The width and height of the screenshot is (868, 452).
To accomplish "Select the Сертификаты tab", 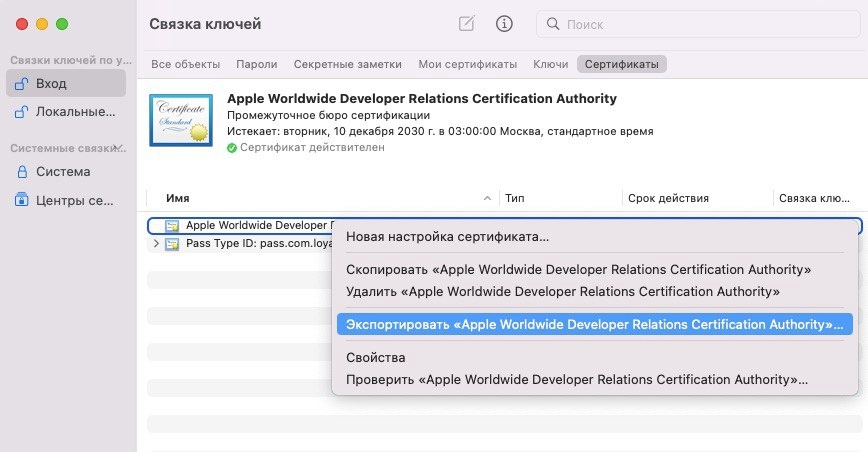I will [622, 64].
